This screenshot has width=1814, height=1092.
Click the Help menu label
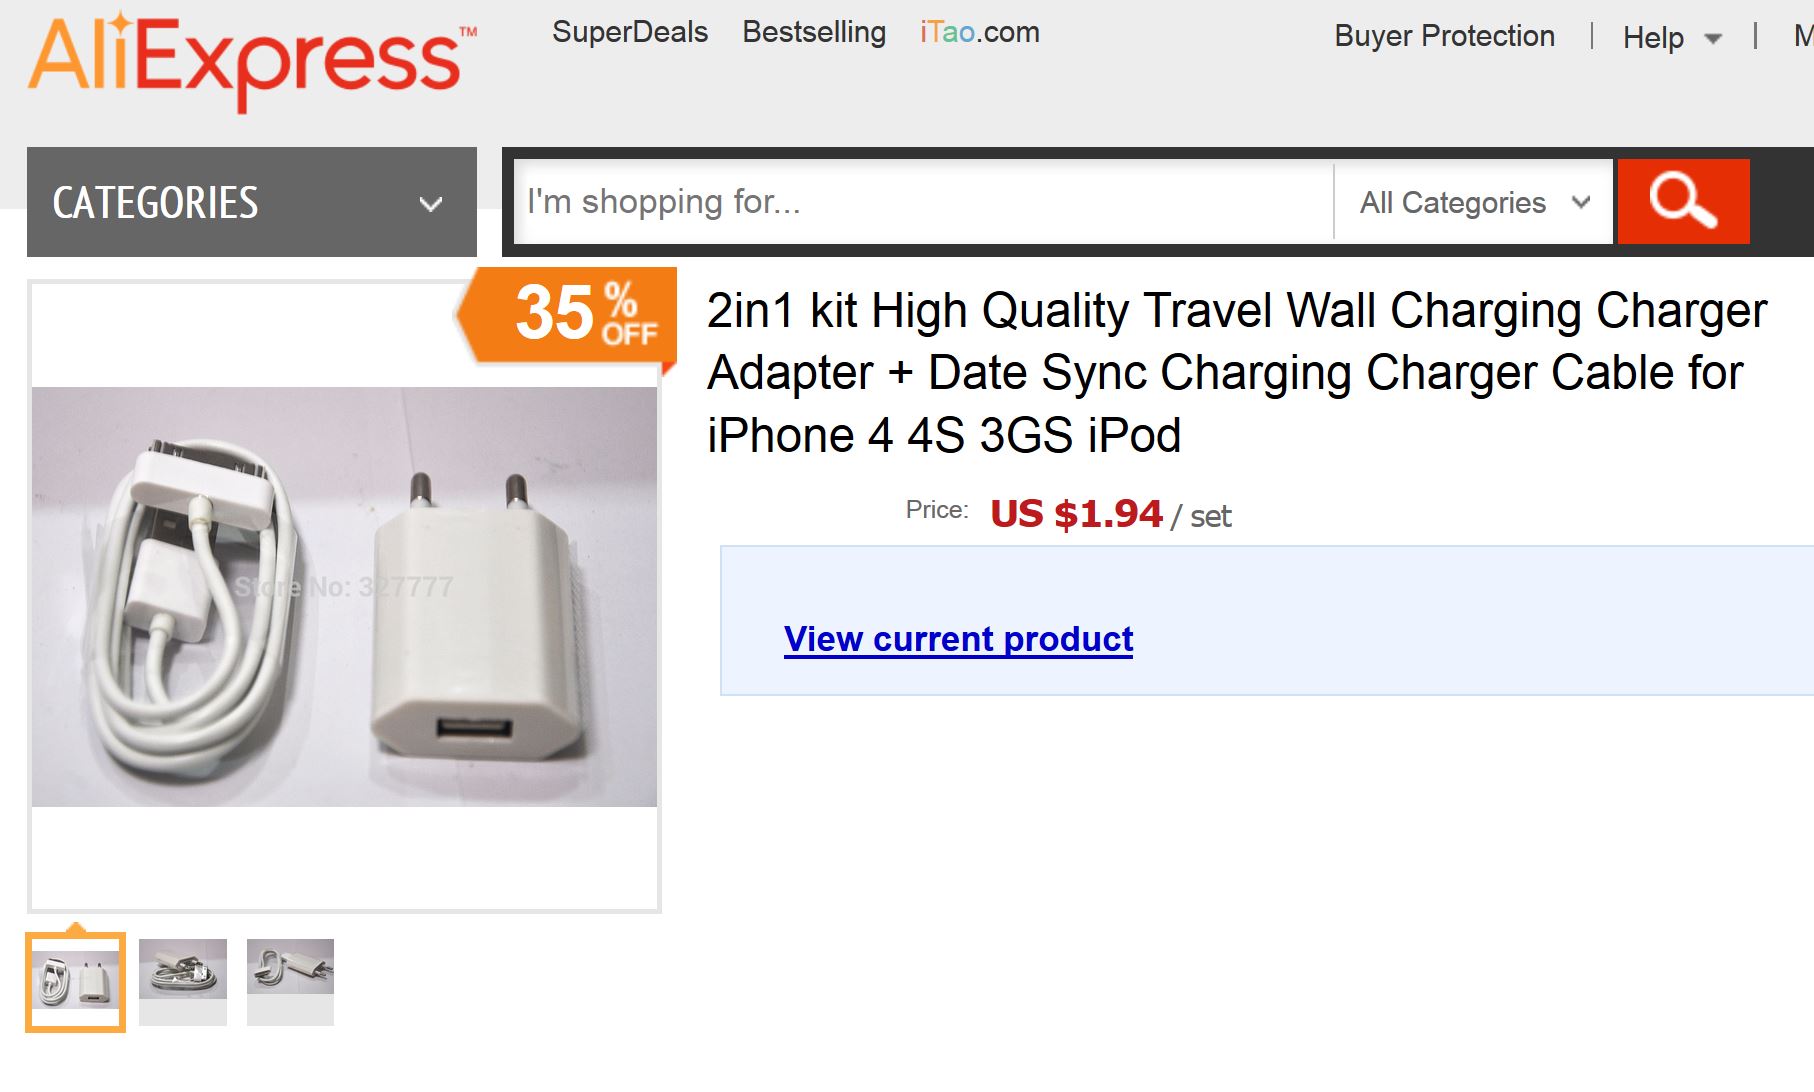tap(1654, 37)
